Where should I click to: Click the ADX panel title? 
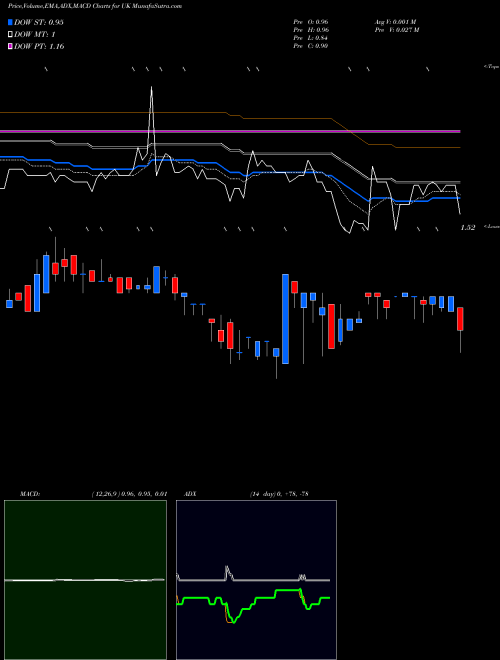[x=190, y=494]
